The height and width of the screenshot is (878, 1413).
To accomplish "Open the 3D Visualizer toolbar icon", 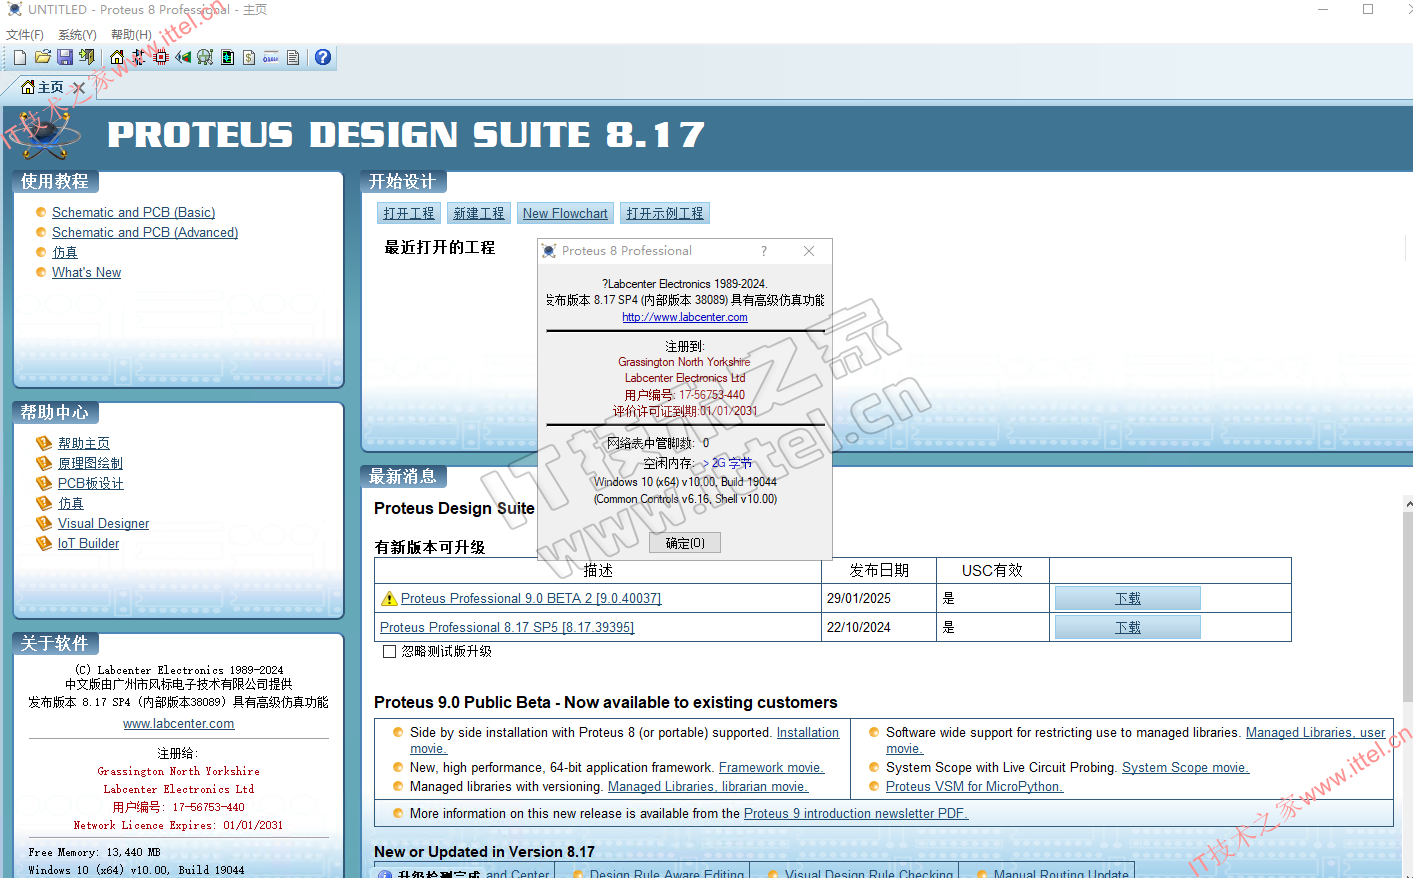I will 183,57.
